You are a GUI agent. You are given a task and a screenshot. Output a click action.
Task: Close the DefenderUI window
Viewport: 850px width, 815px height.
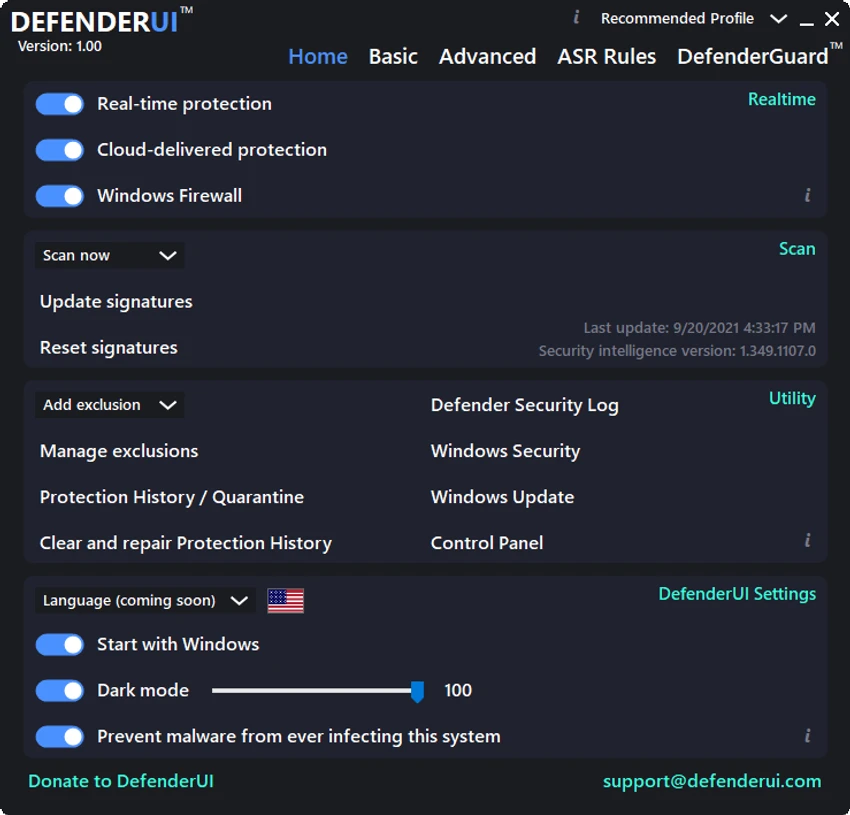click(x=832, y=19)
